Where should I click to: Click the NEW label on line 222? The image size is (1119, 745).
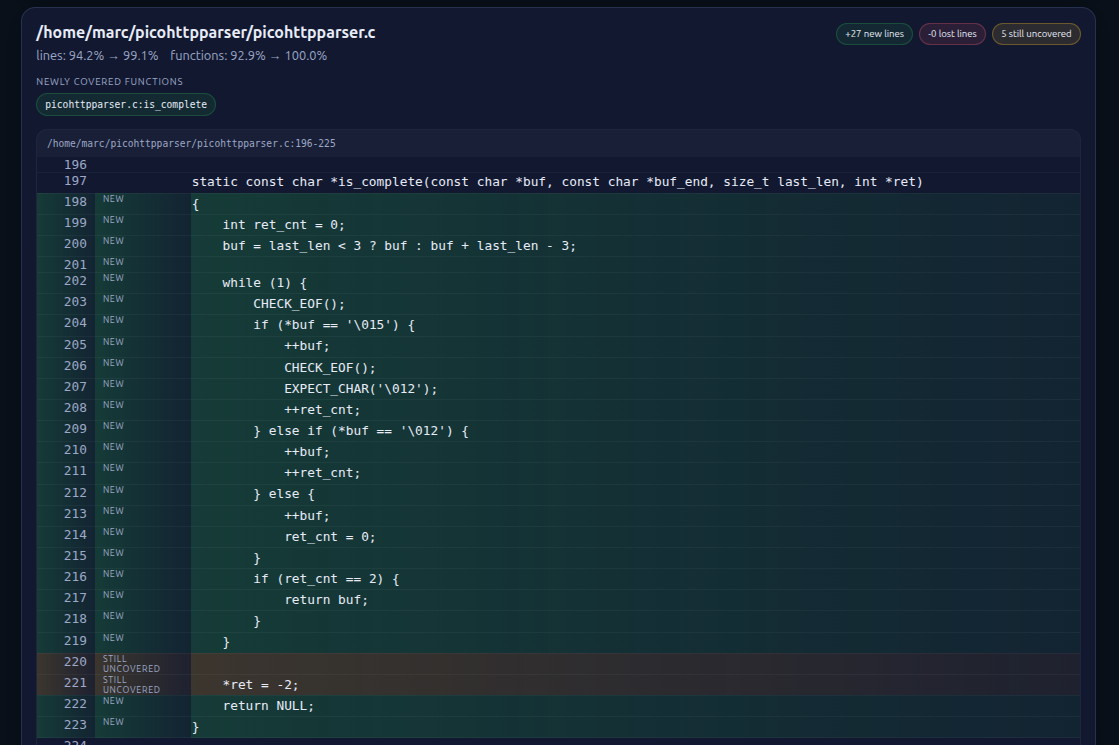(x=113, y=701)
